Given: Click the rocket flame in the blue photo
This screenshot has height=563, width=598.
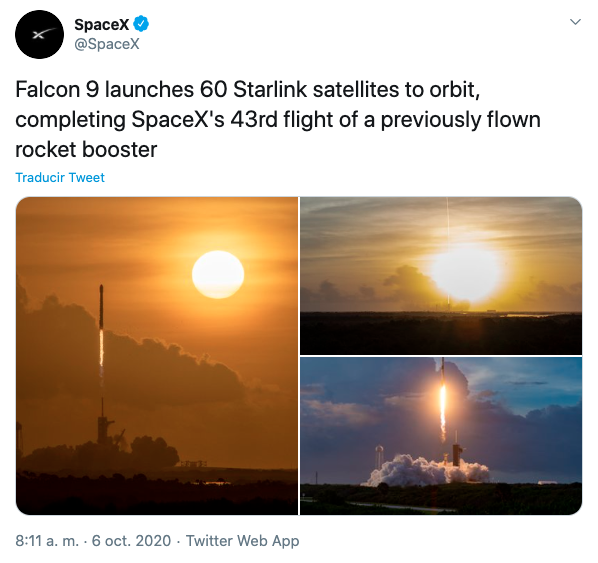Looking at the screenshot, I should pos(443,413).
